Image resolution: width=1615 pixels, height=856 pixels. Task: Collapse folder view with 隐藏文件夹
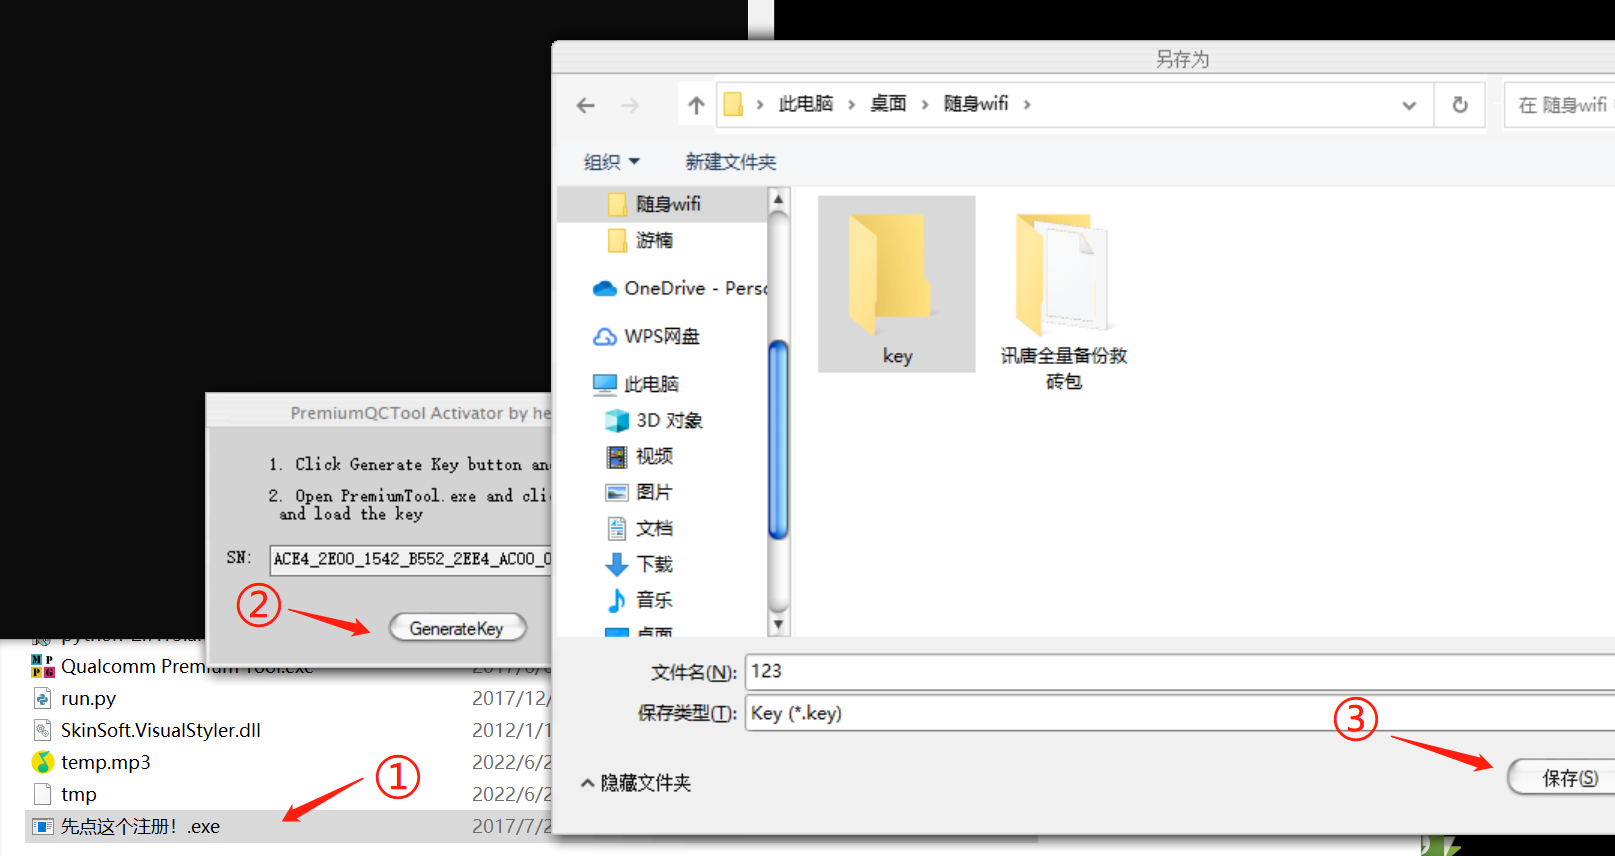click(x=636, y=783)
